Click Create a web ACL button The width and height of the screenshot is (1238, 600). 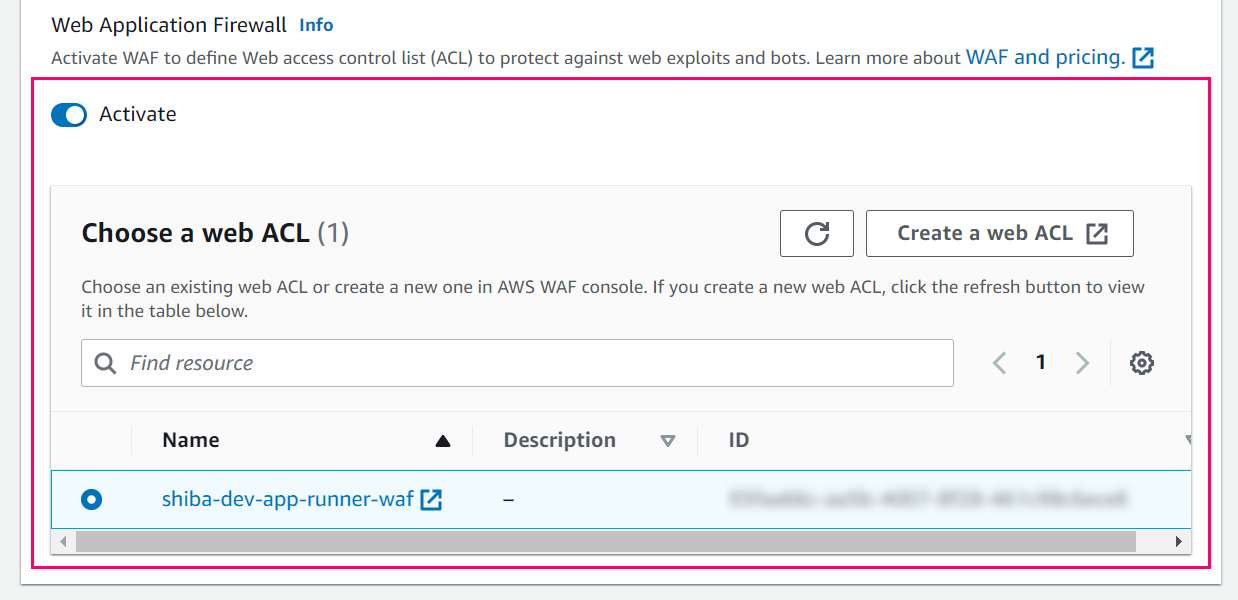click(x=1000, y=233)
